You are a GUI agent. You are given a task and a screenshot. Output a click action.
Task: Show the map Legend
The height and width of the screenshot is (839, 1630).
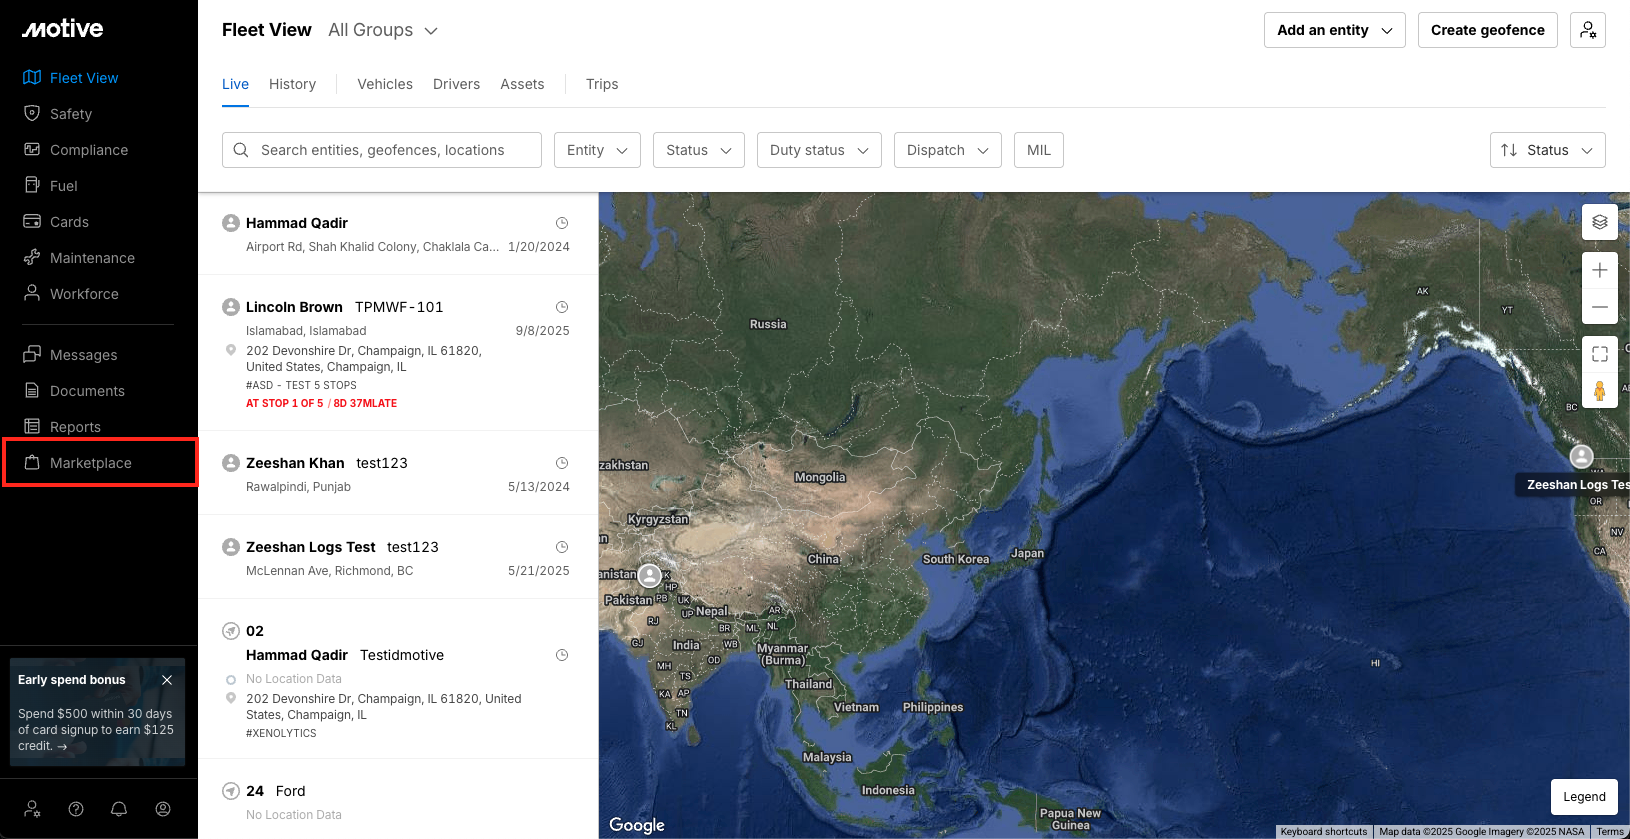tap(1584, 797)
